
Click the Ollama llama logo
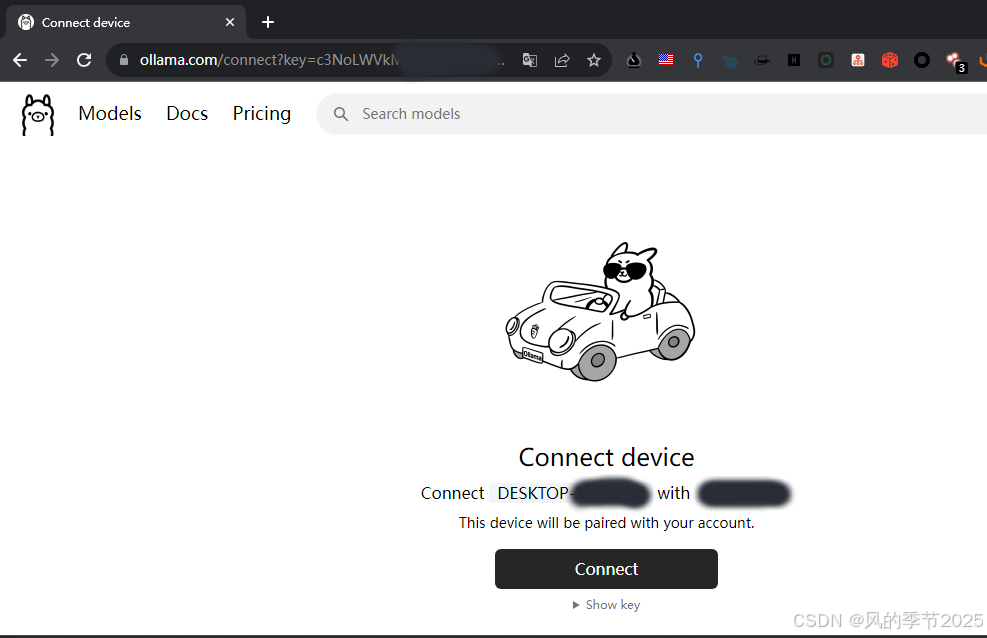[38, 115]
